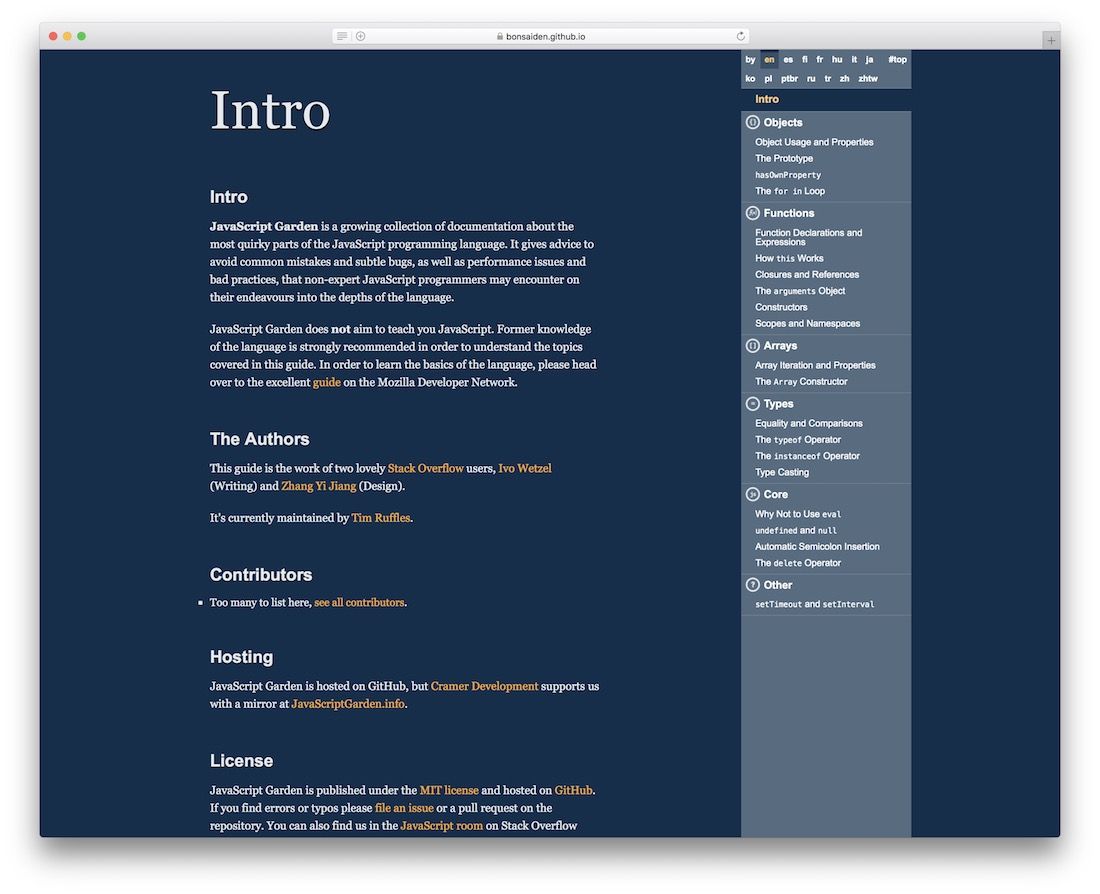
Task: Click 'see all contributors' link
Action: 359,602
